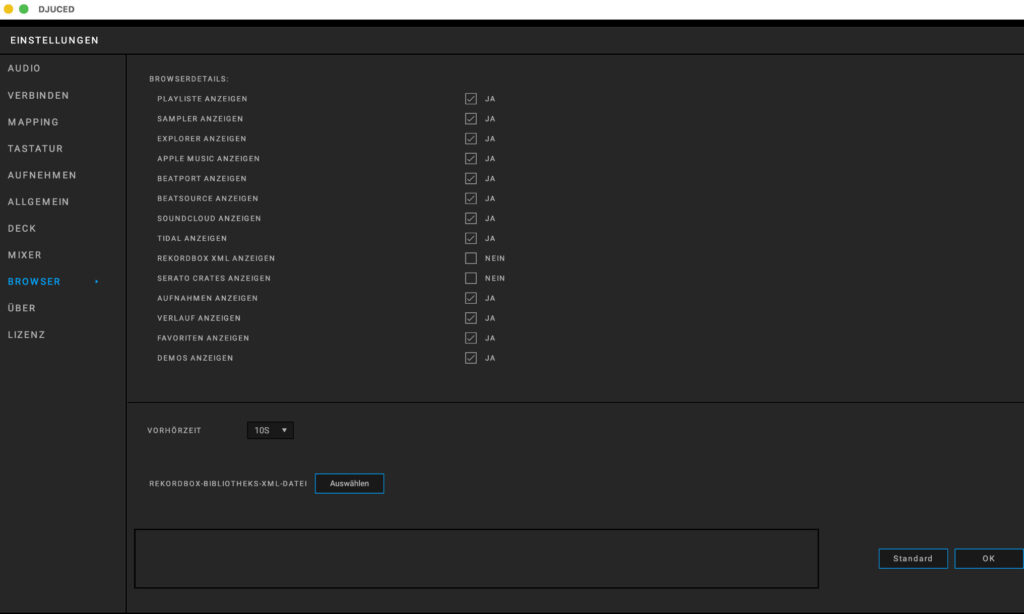Image resolution: width=1024 pixels, height=614 pixels.
Task: Disable Verlauf anzeigen checkbox
Action: tap(471, 318)
